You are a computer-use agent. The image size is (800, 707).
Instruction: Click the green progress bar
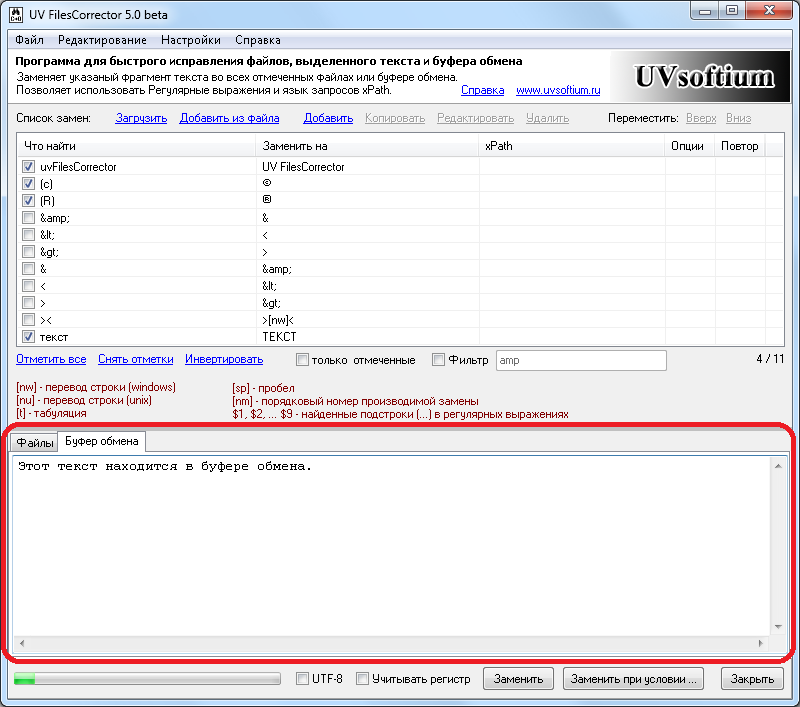pos(147,678)
